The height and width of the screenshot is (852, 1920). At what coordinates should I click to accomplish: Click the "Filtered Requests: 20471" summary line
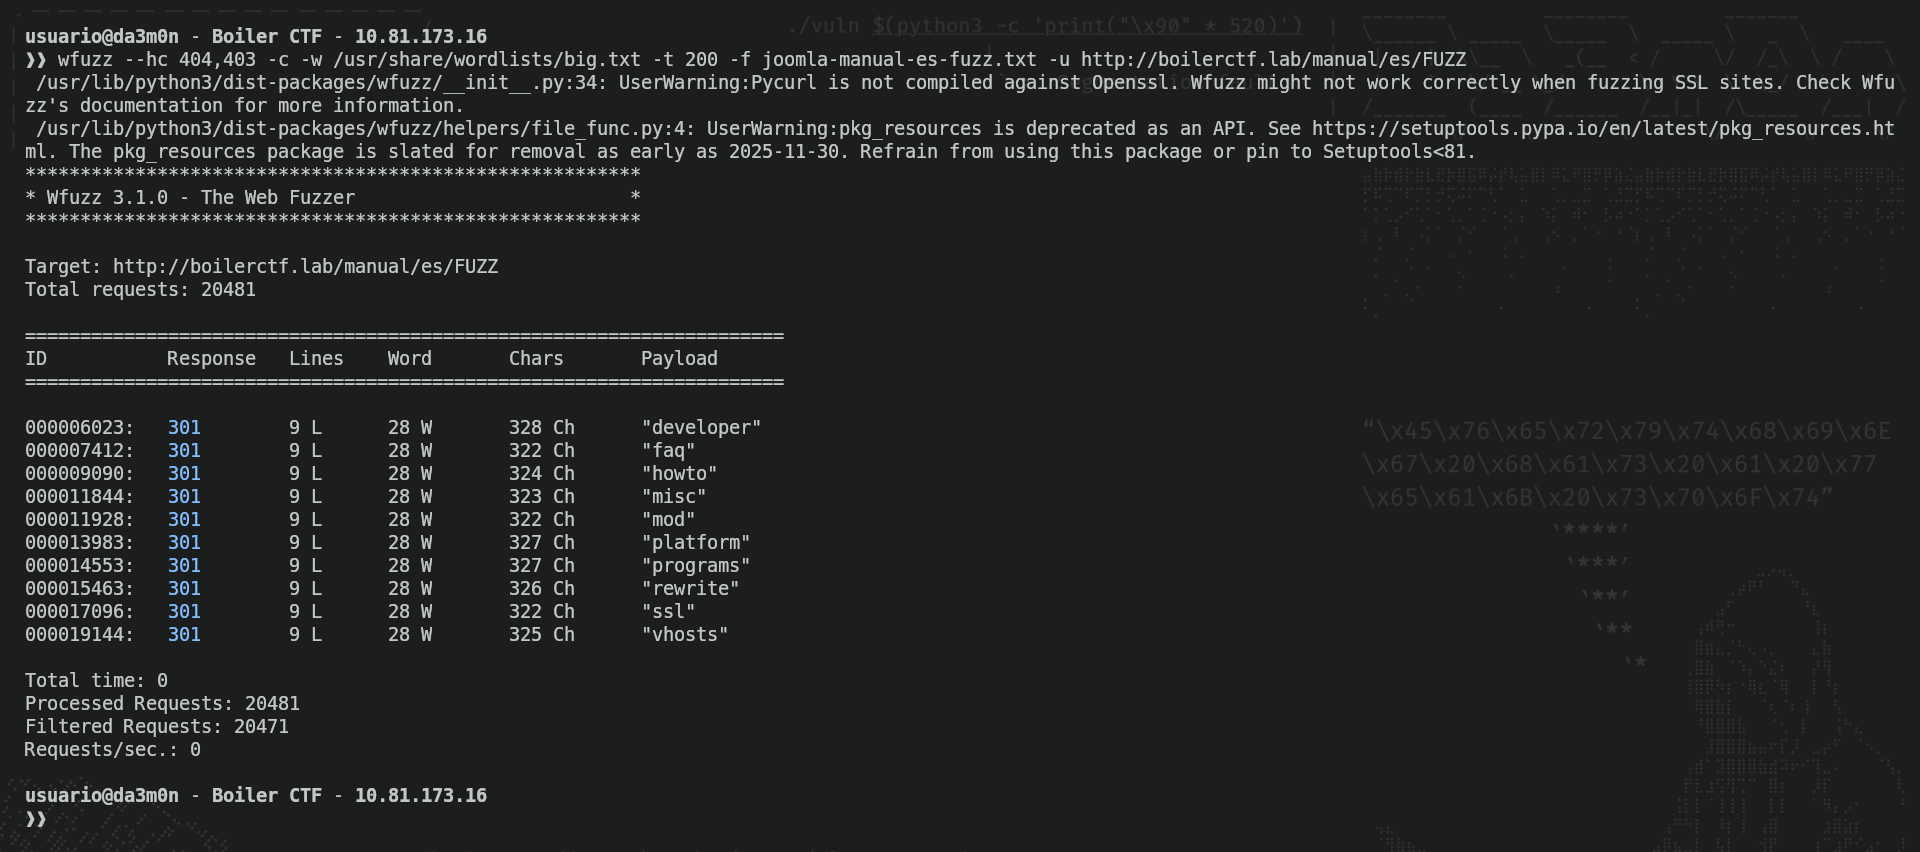point(157,727)
